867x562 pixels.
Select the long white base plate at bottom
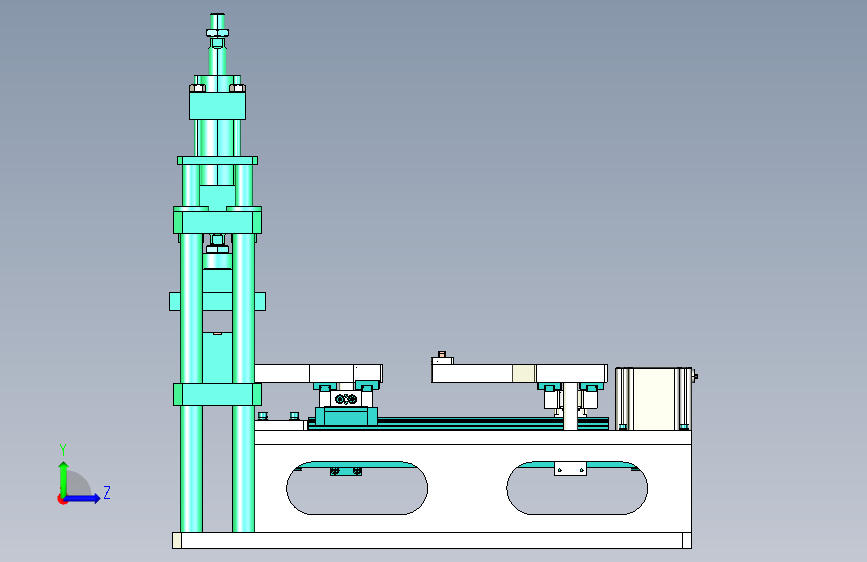tap(432, 540)
